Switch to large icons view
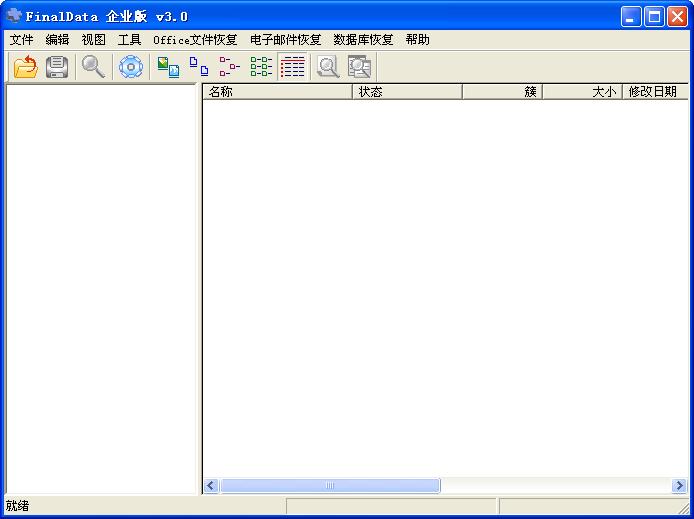 coord(168,67)
